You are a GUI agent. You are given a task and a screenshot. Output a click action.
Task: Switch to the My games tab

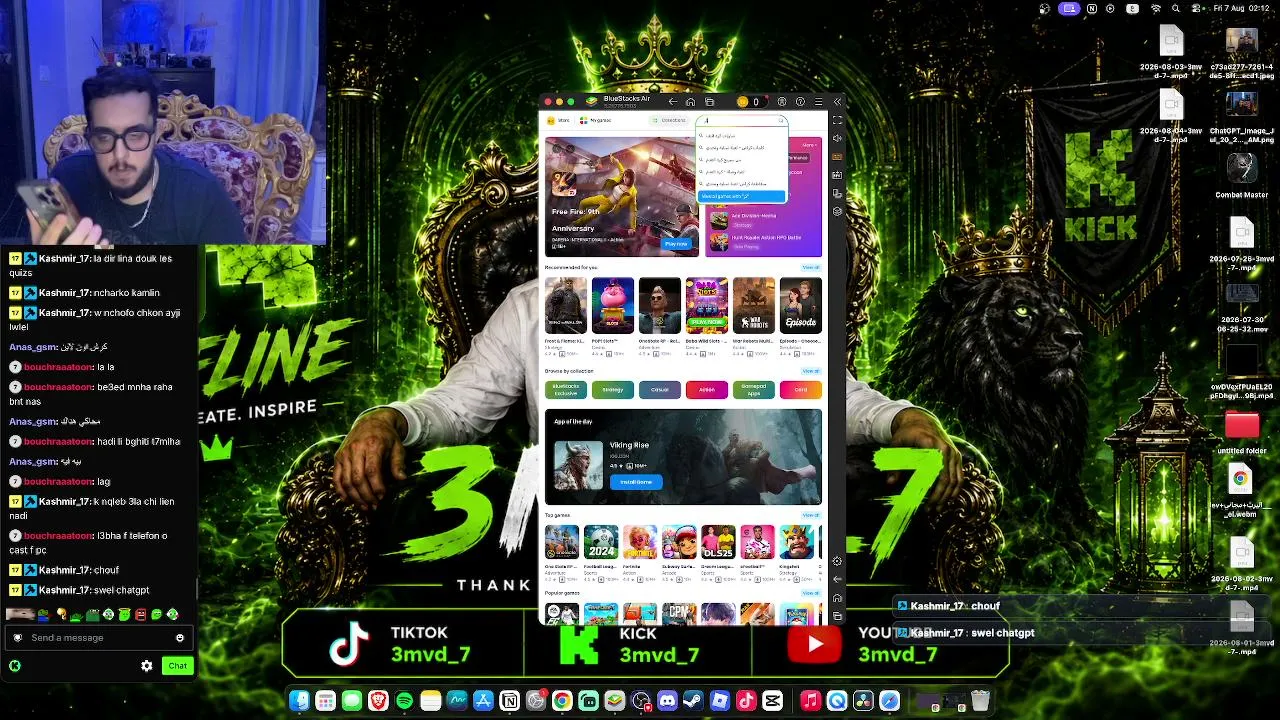596,120
